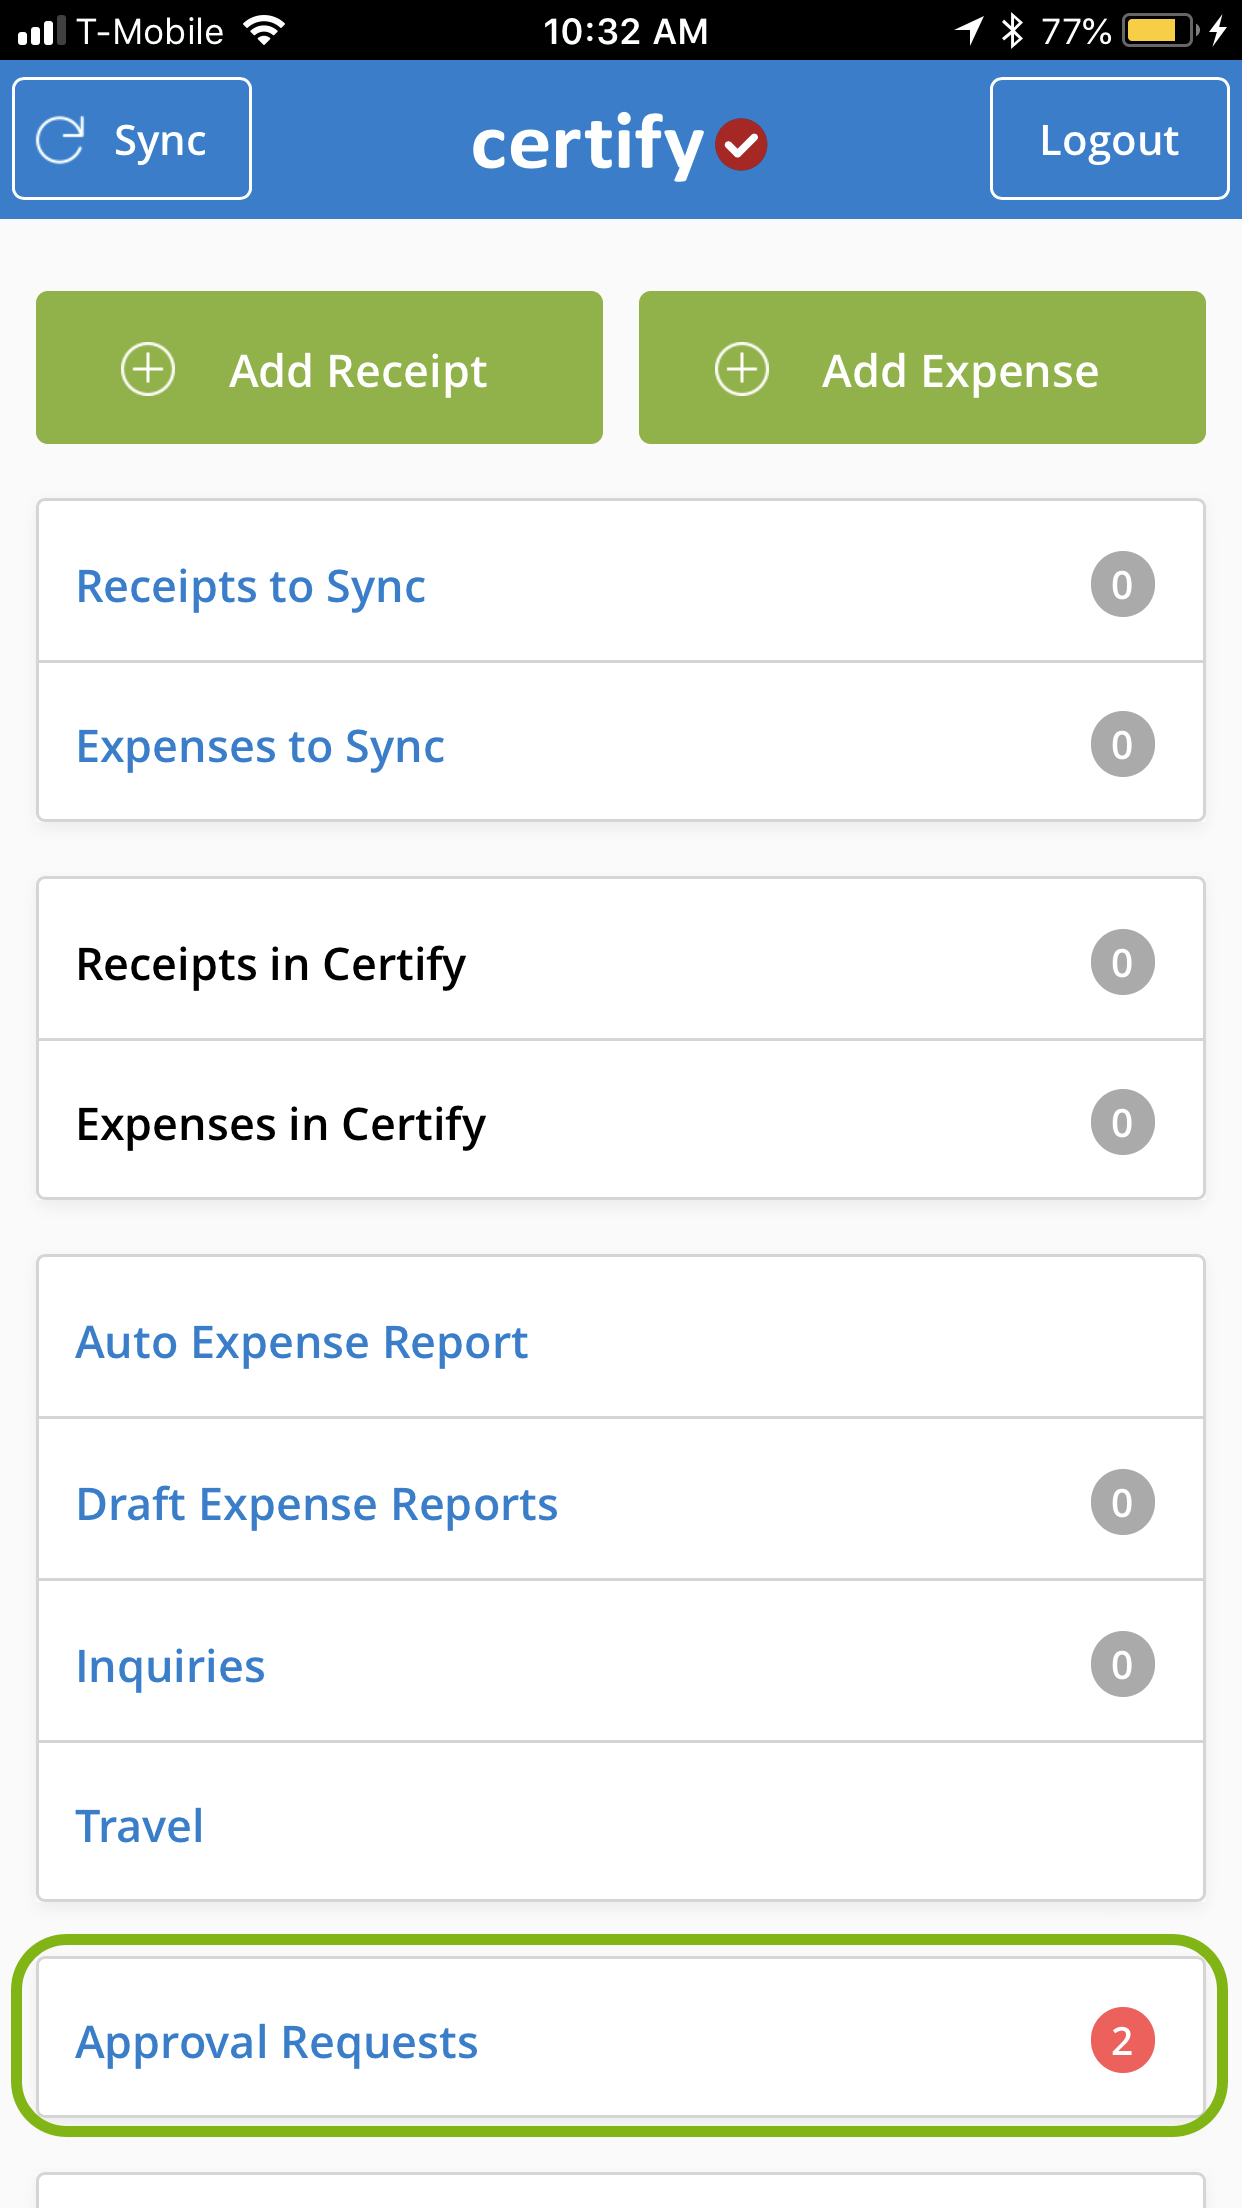This screenshot has height=2208, width=1242.
Task: Open Inquiries
Action: tap(621, 1662)
